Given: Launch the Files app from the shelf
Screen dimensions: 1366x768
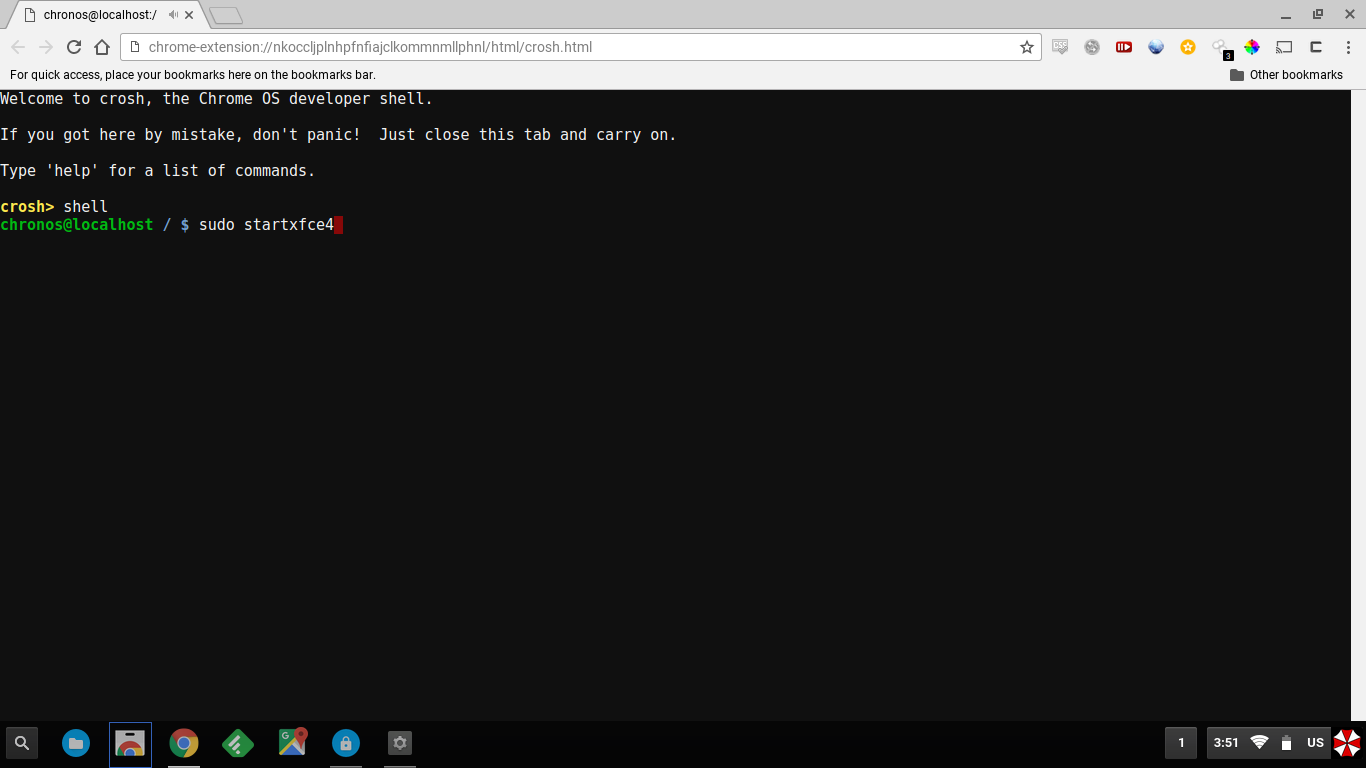Looking at the screenshot, I should point(76,743).
